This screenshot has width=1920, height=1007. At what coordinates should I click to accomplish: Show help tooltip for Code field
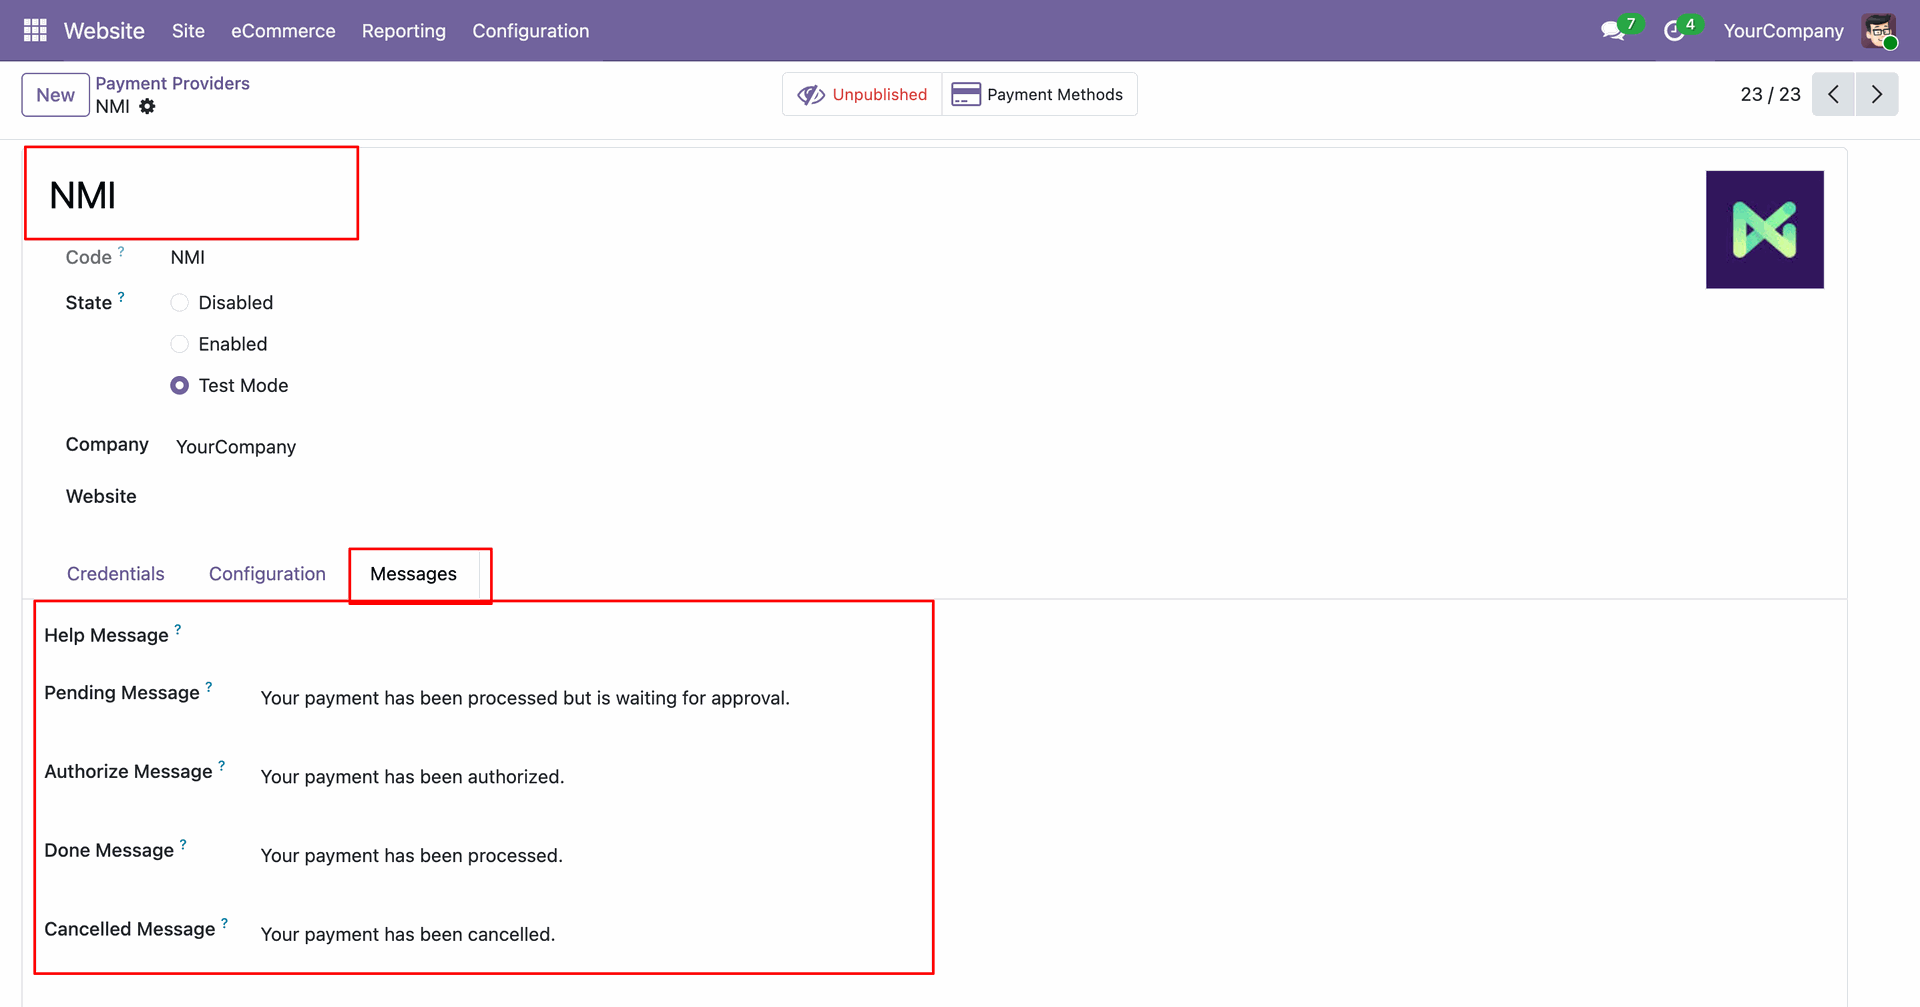click(121, 252)
